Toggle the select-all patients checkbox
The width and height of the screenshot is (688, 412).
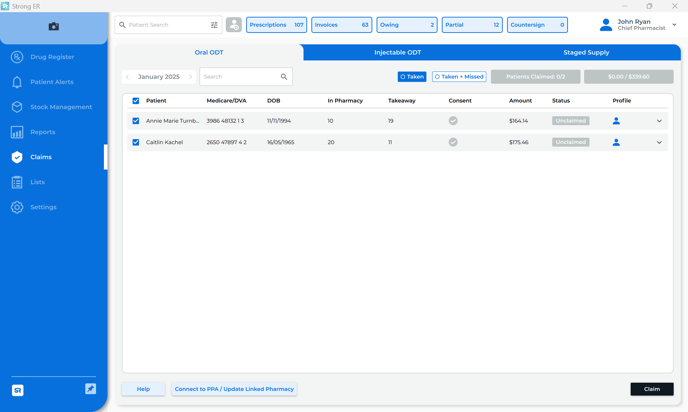[x=136, y=101]
